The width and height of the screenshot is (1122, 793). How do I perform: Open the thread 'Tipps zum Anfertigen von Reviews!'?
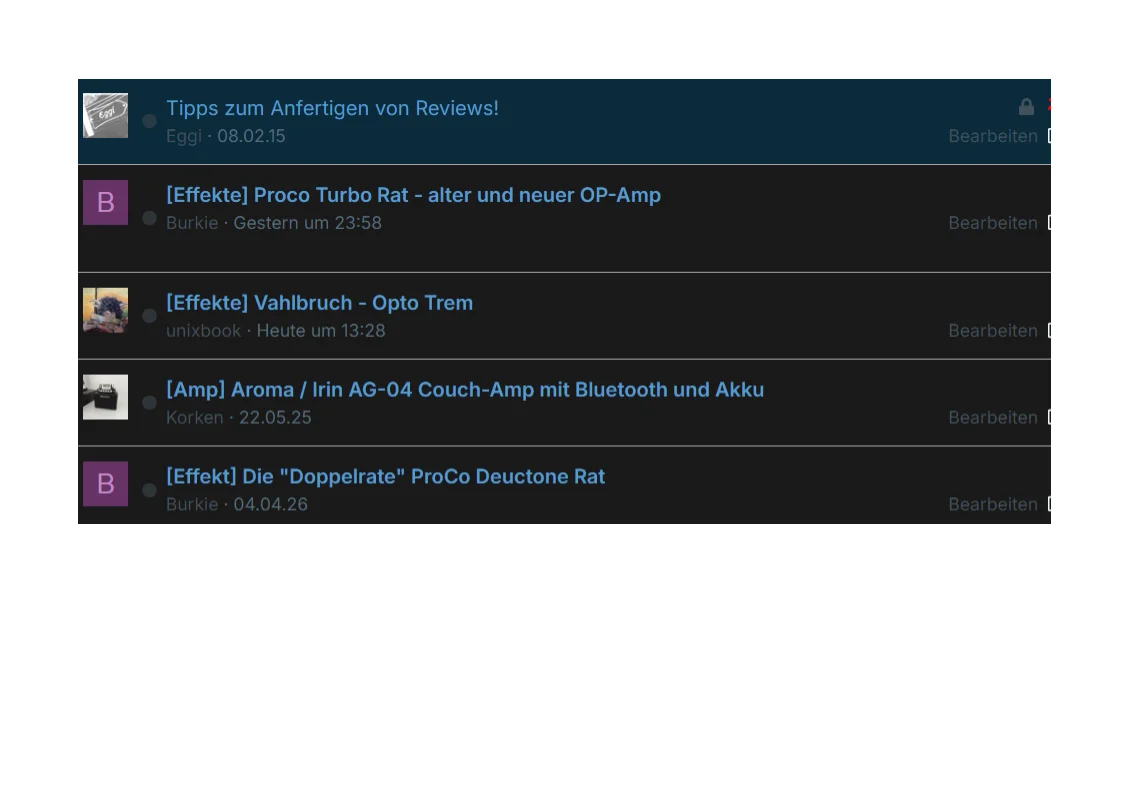(332, 108)
